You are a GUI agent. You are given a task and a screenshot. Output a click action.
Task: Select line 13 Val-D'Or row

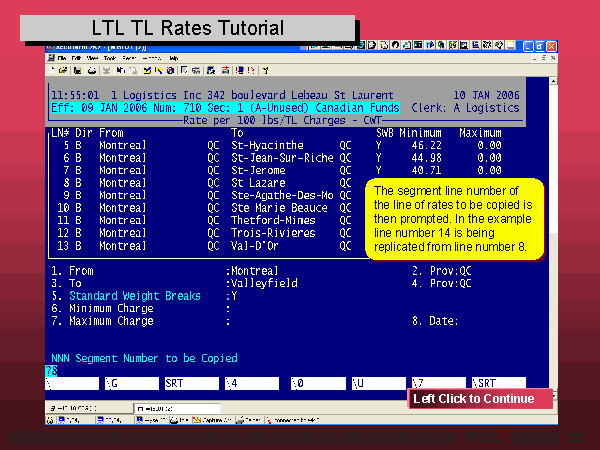pos(200,246)
